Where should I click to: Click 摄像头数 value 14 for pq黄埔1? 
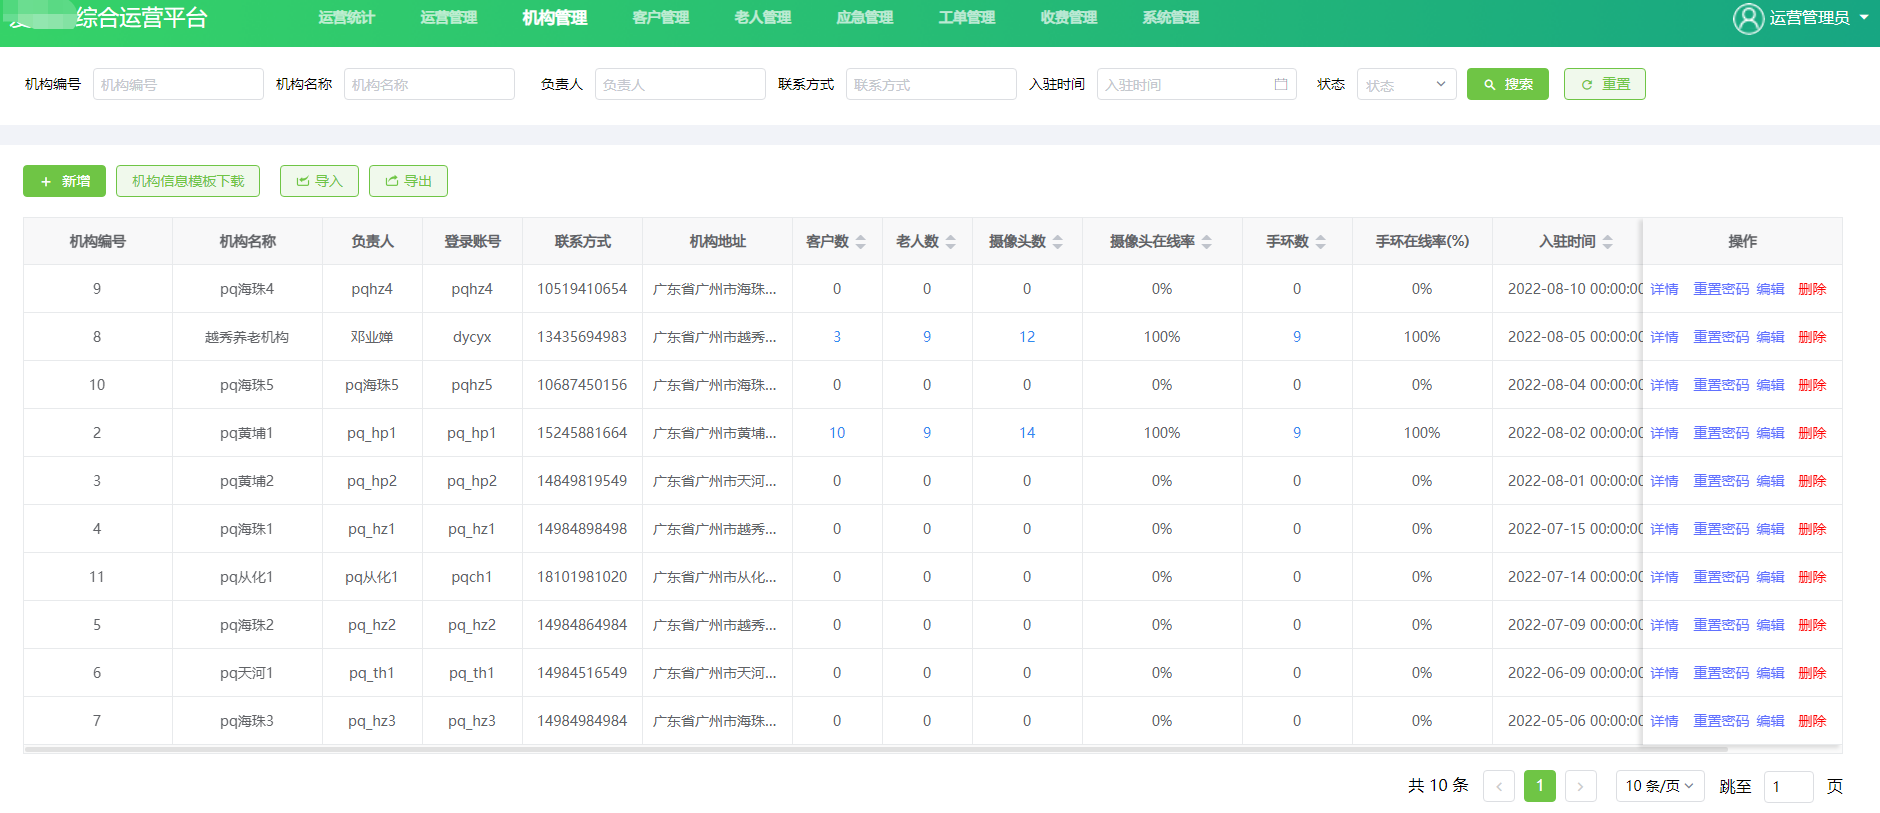point(1027,433)
